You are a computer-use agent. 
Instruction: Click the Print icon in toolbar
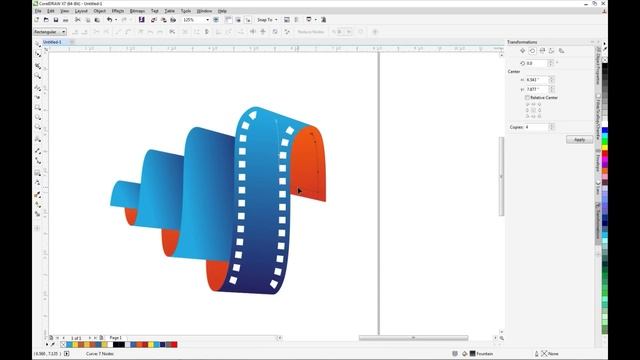point(65,20)
